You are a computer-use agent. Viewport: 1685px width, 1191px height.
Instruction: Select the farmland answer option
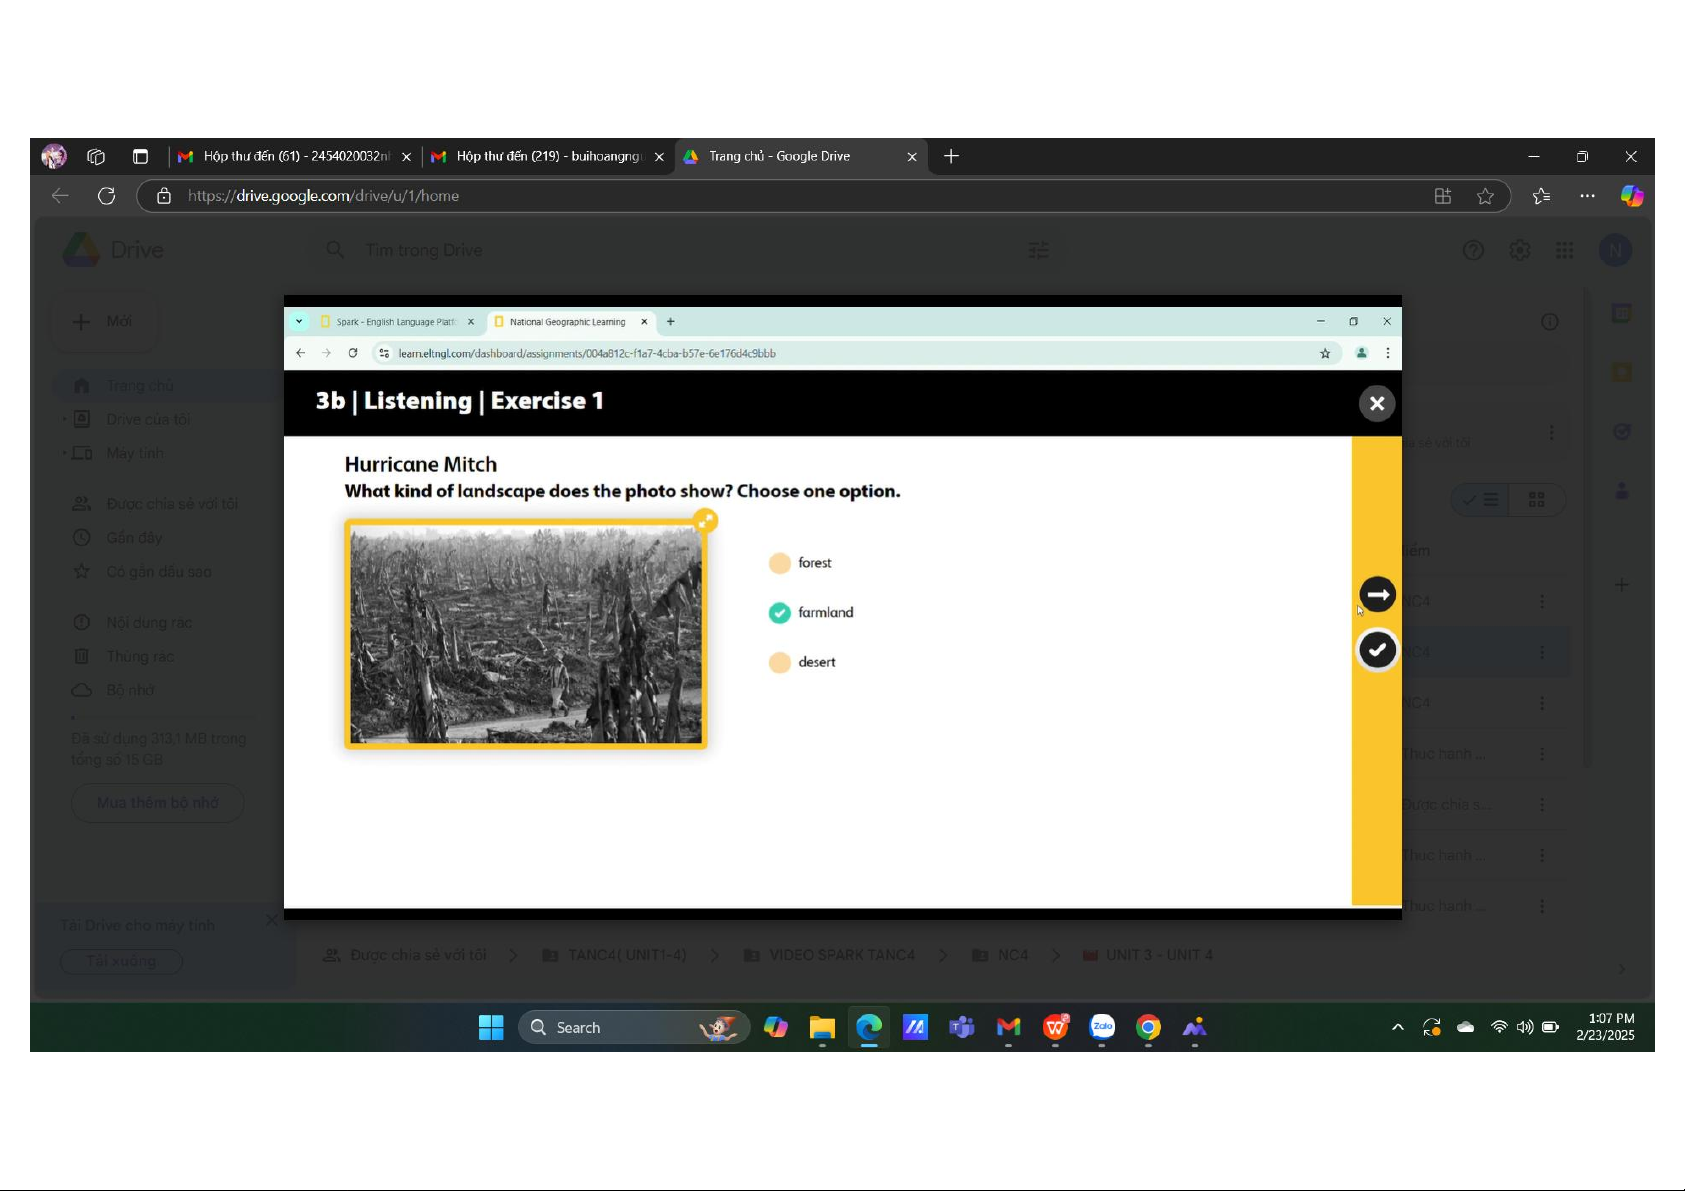pos(780,613)
